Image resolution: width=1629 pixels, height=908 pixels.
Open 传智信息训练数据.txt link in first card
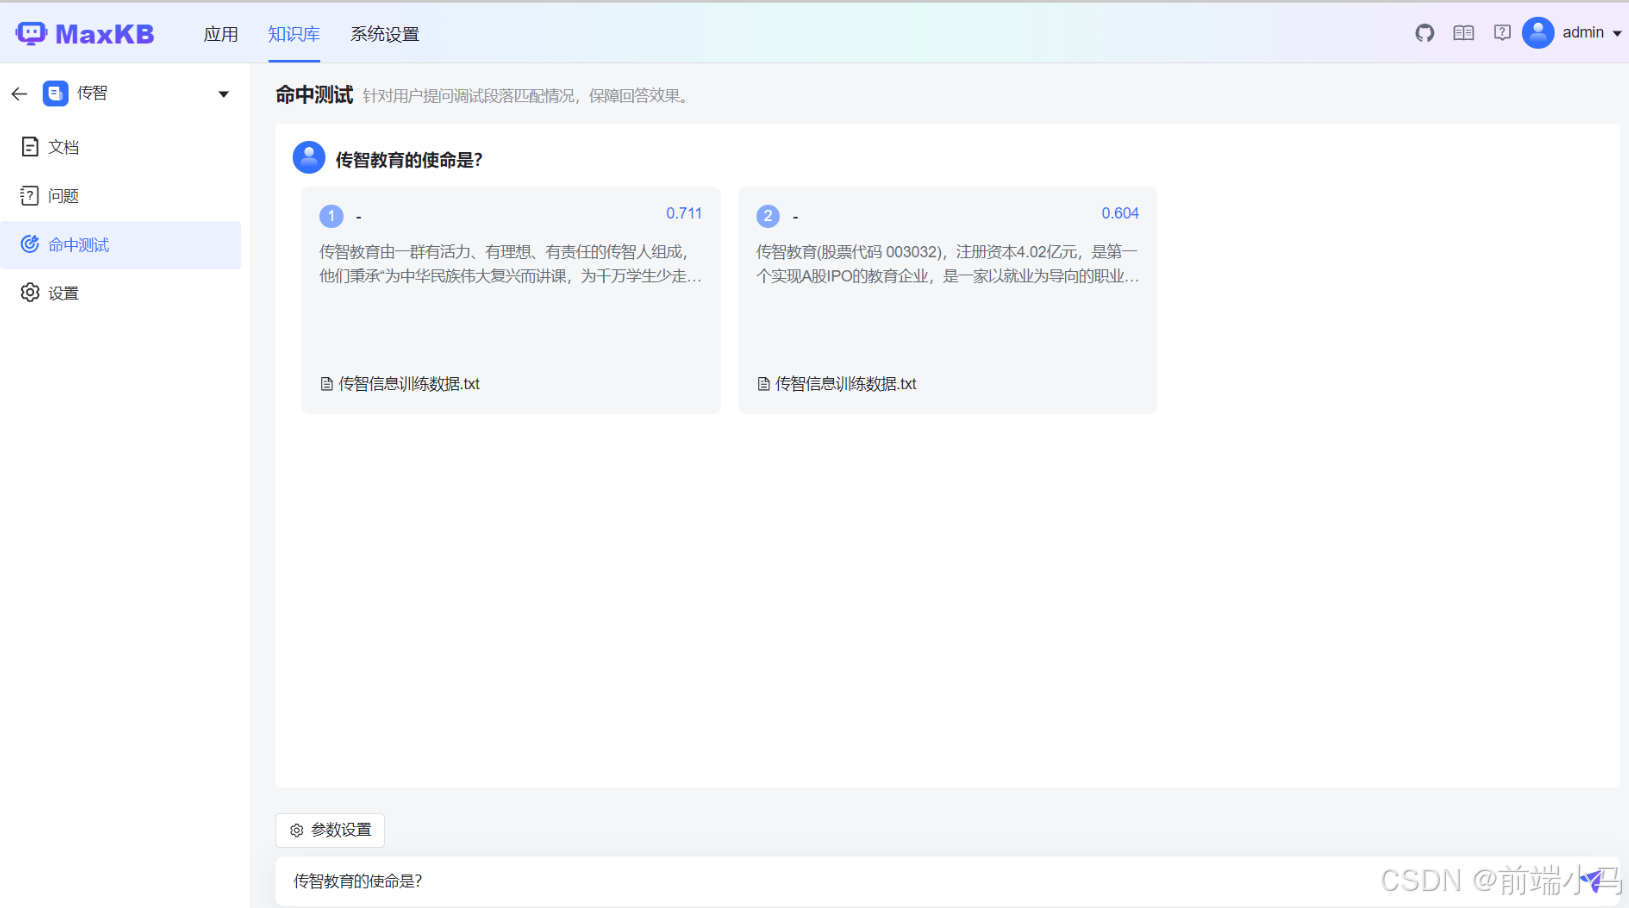pos(409,384)
